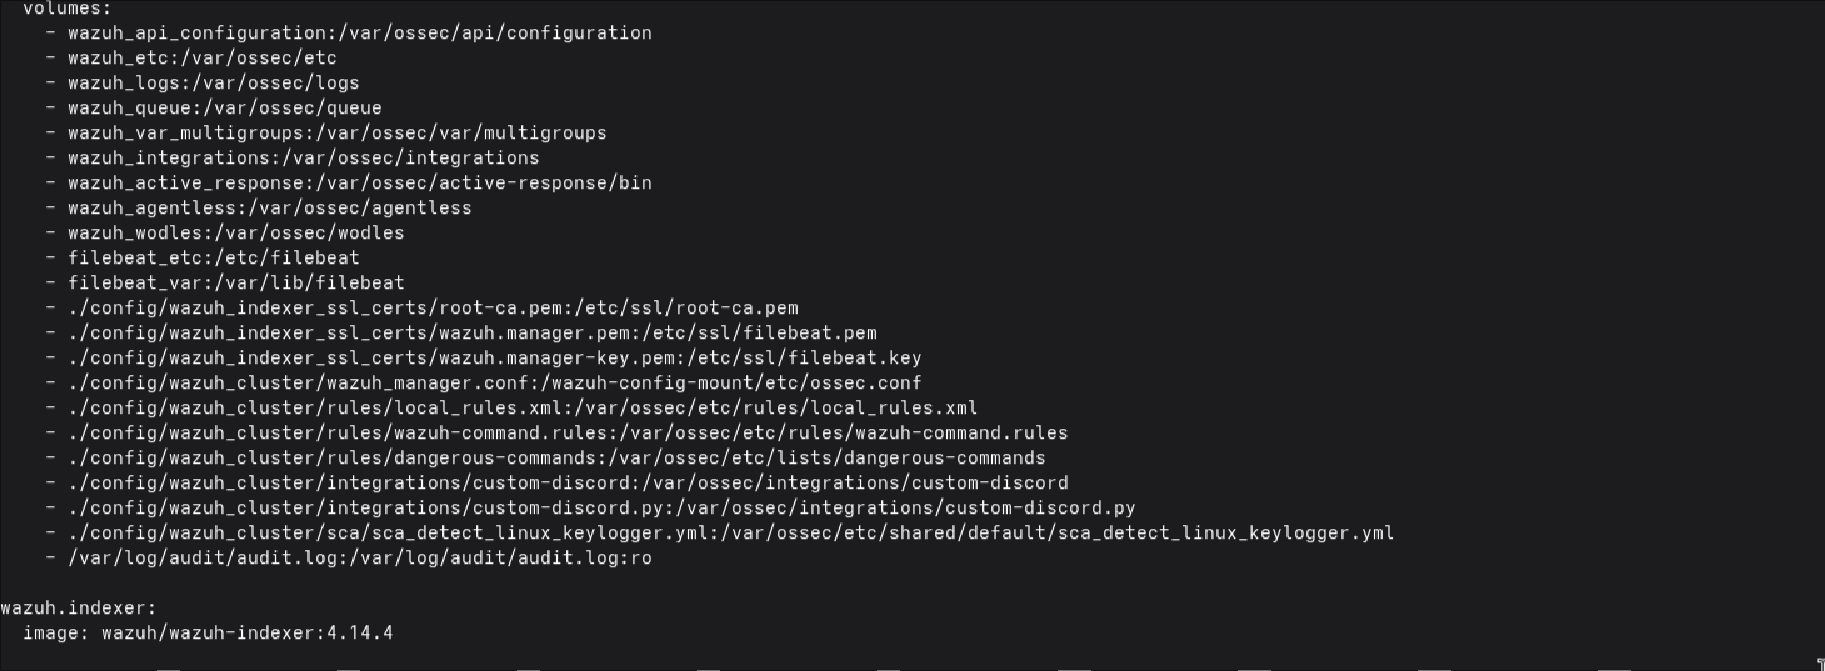The width and height of the screenshot is (1825, 671).
Task: Click the wazuh_logs volume line
Action: [x=213, y=83]
